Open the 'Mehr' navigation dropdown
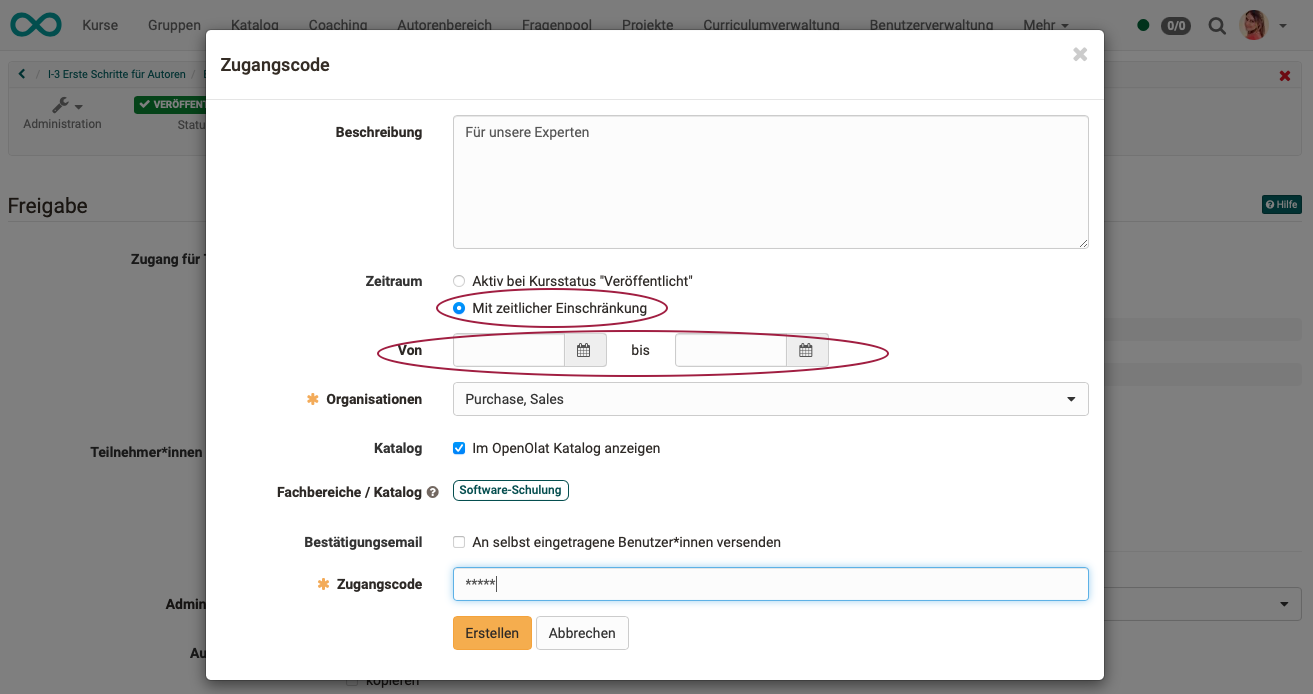The image size is (1313, 694). pyautogui.click(x=1045, y=25)
